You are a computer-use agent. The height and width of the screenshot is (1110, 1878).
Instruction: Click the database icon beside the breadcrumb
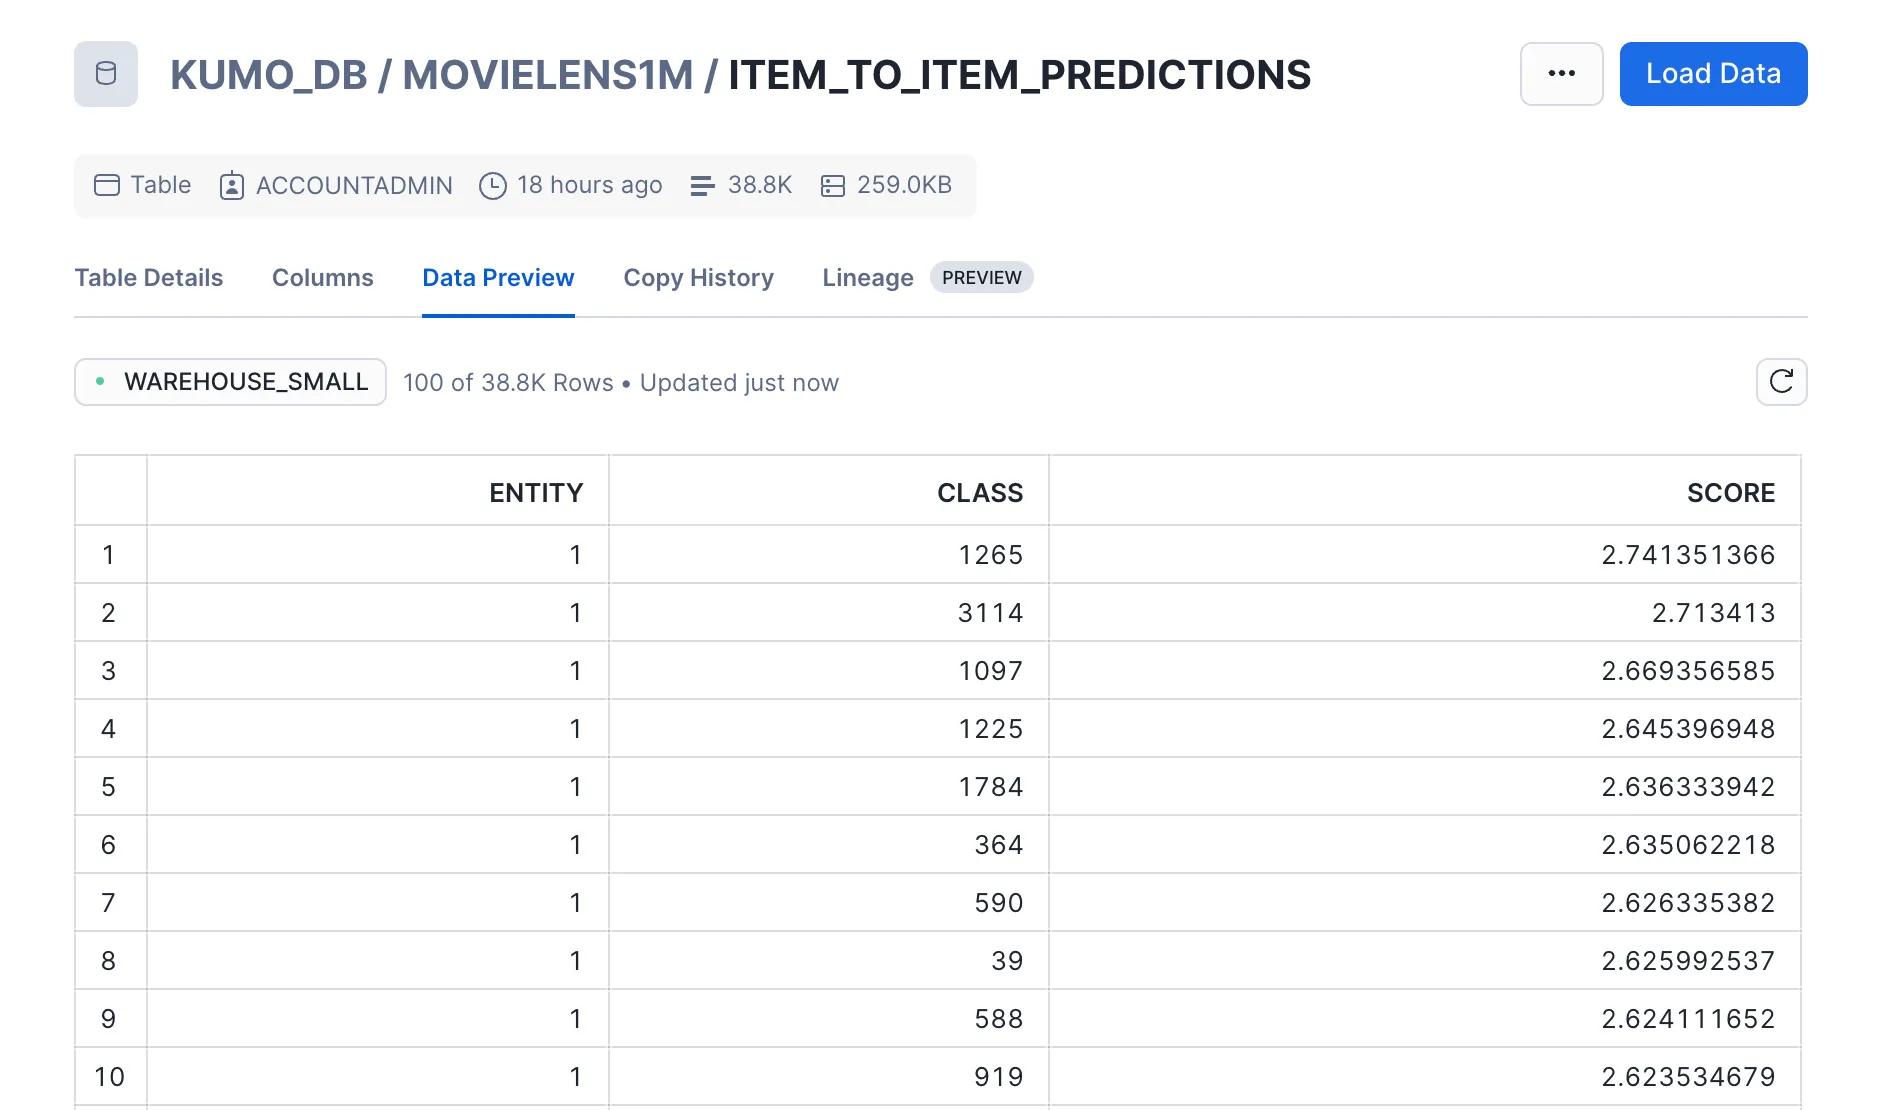(x=106, y=74)
